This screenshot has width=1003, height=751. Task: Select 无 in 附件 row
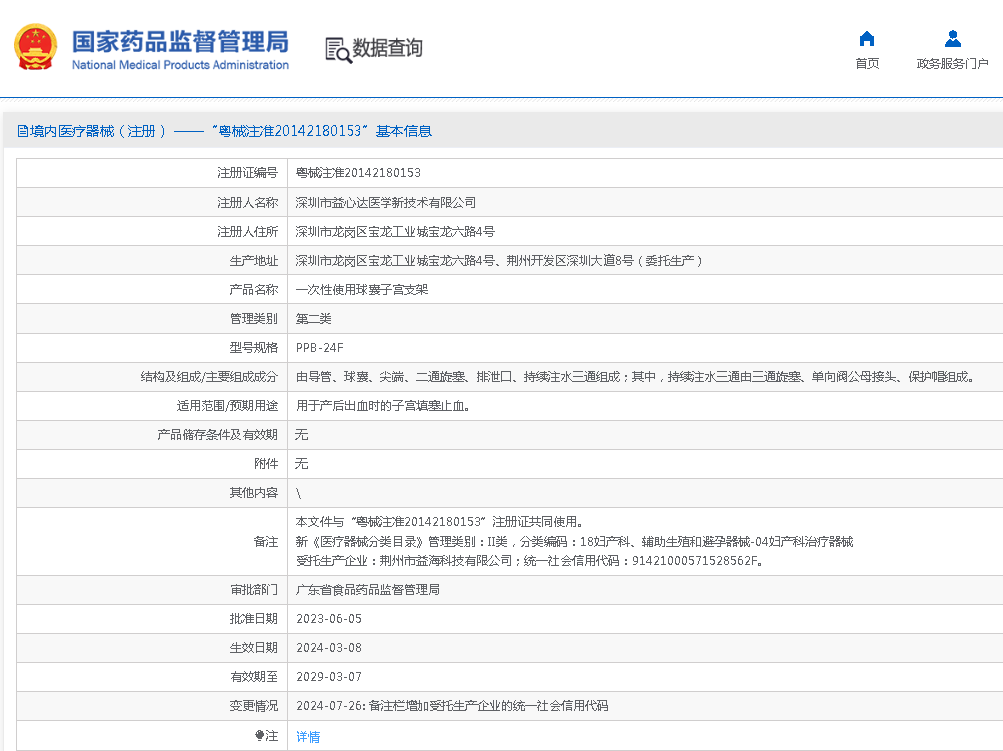(301, 464)
